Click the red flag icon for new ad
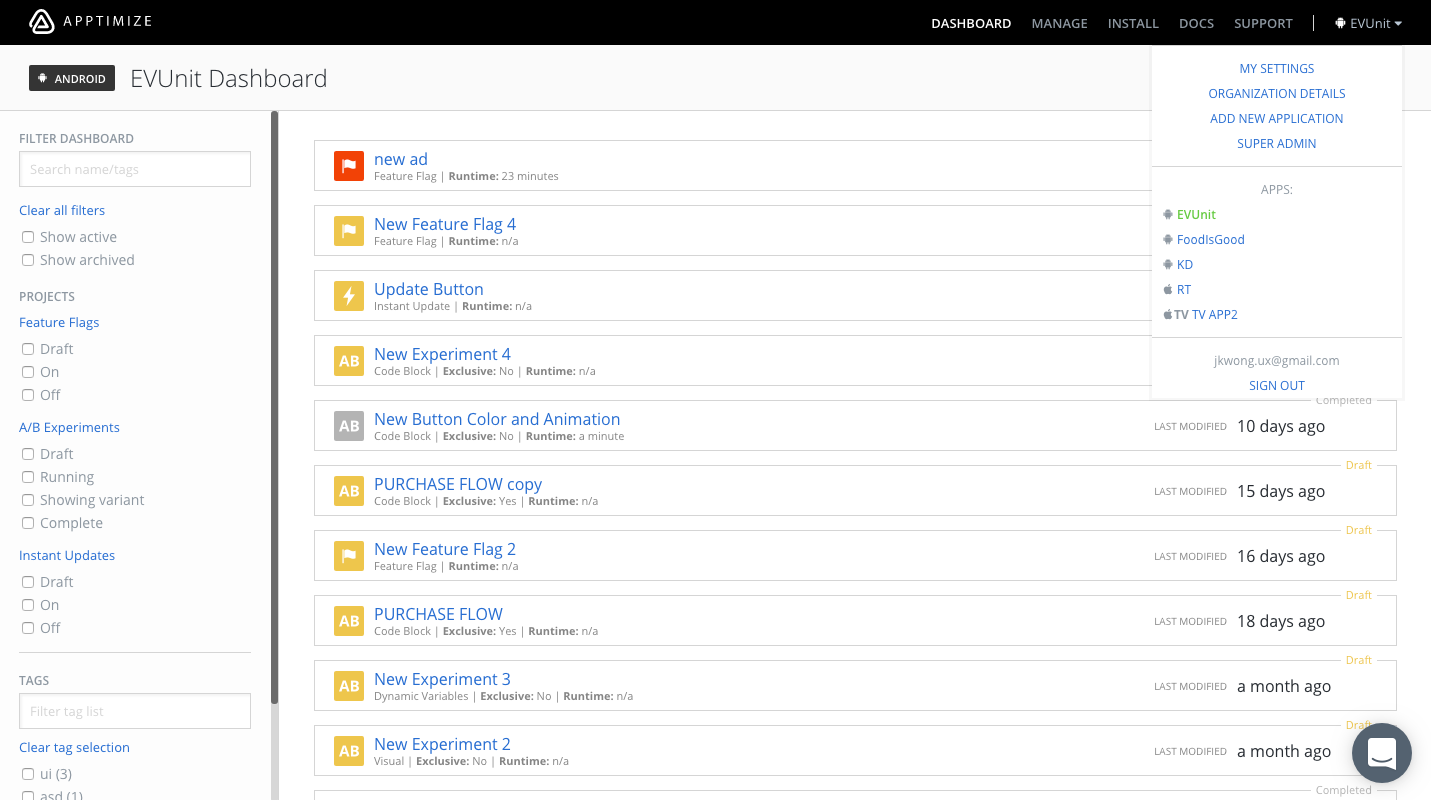The height and width of the screenshot is (800, 1431). (349, 166)
